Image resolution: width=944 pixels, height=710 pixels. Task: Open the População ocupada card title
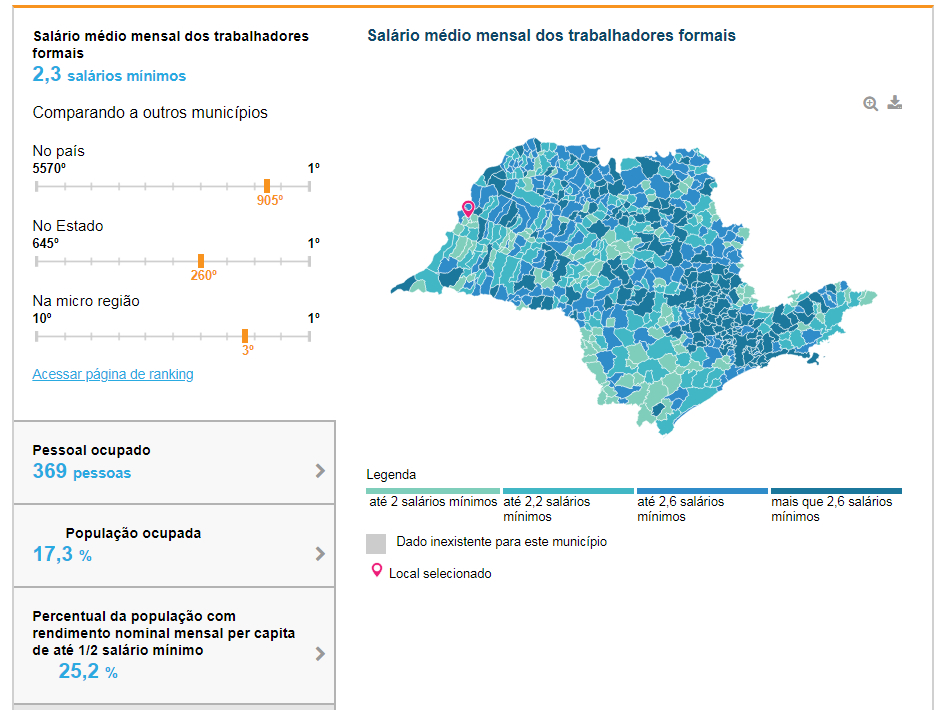pyautogui.click(x=133, y=533)
